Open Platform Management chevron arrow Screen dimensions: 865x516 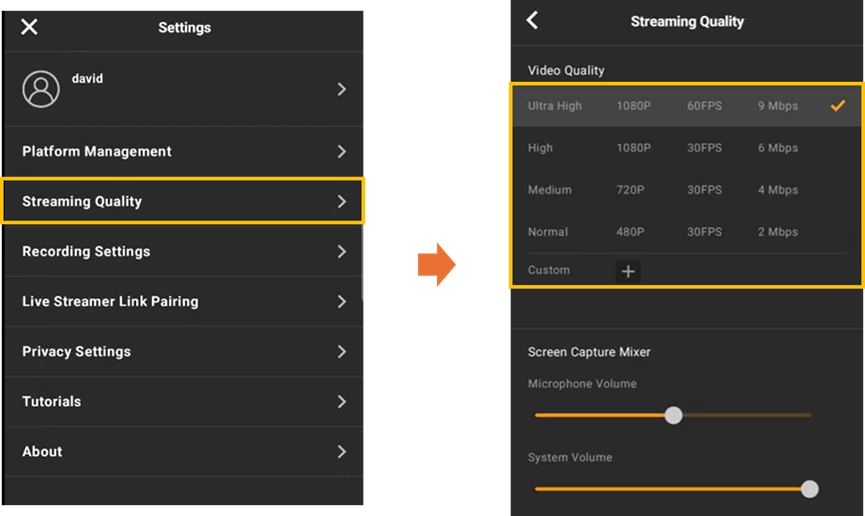pyautogui.click(x=341, y=152)
